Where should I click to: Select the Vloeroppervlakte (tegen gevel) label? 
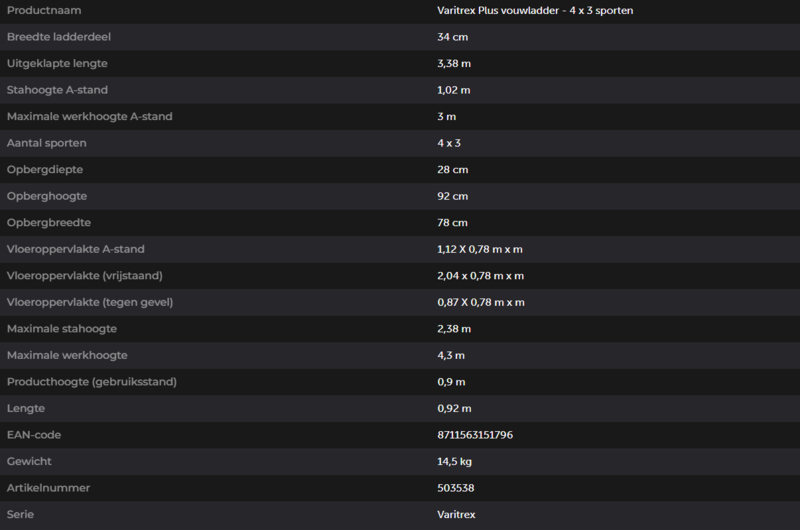[90, 302]
